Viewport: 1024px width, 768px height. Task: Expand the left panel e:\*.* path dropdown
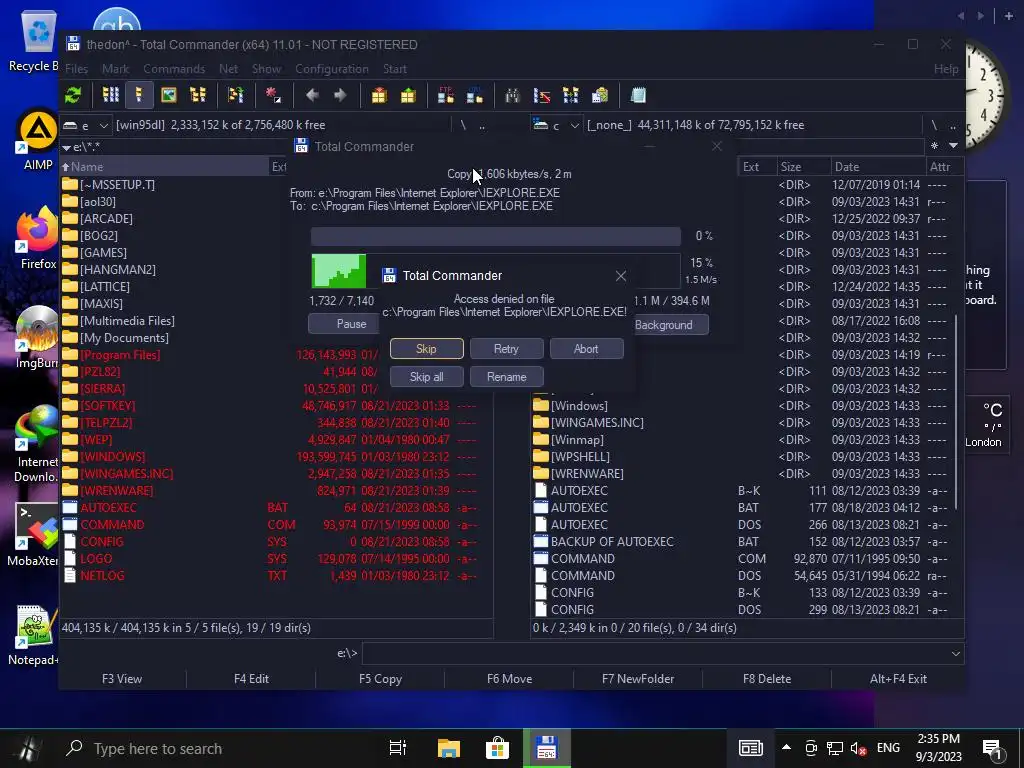[66, 148]
